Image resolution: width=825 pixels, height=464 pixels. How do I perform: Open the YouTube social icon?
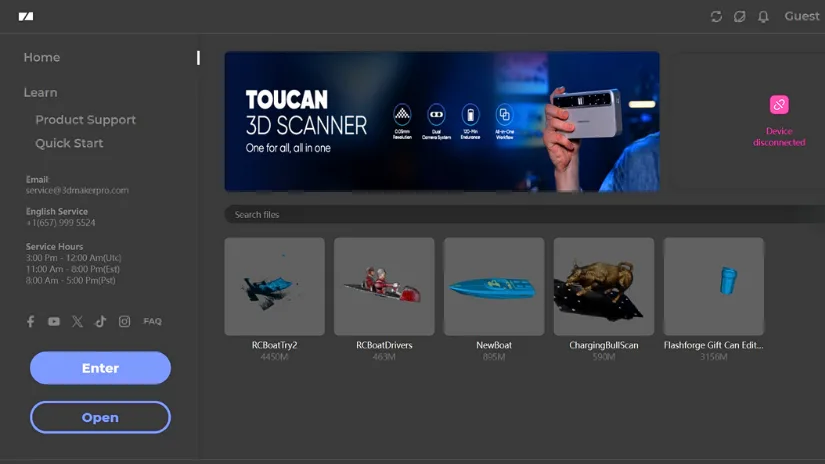54,321
